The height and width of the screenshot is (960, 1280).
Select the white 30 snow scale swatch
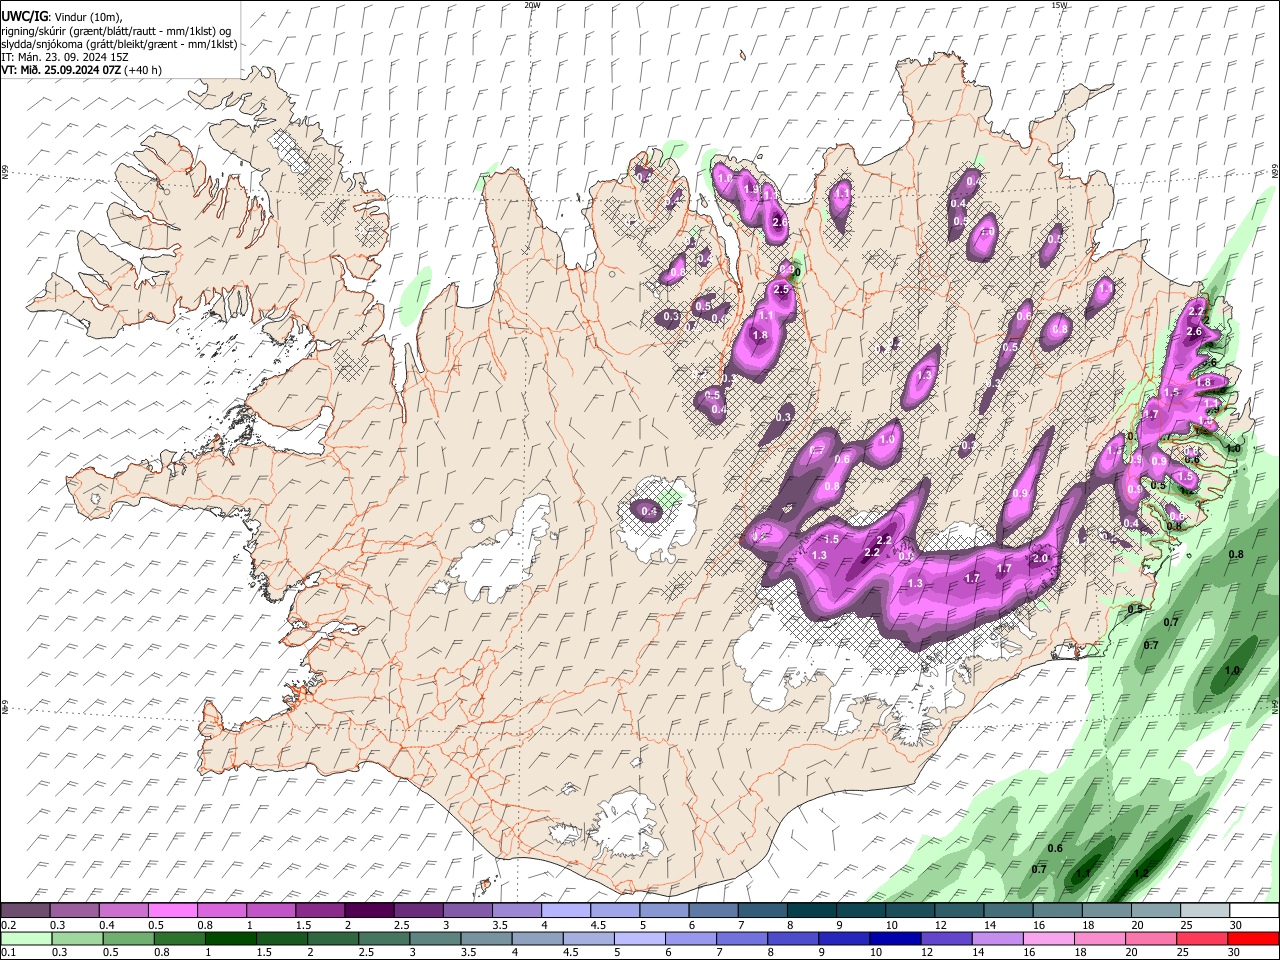1254,911
